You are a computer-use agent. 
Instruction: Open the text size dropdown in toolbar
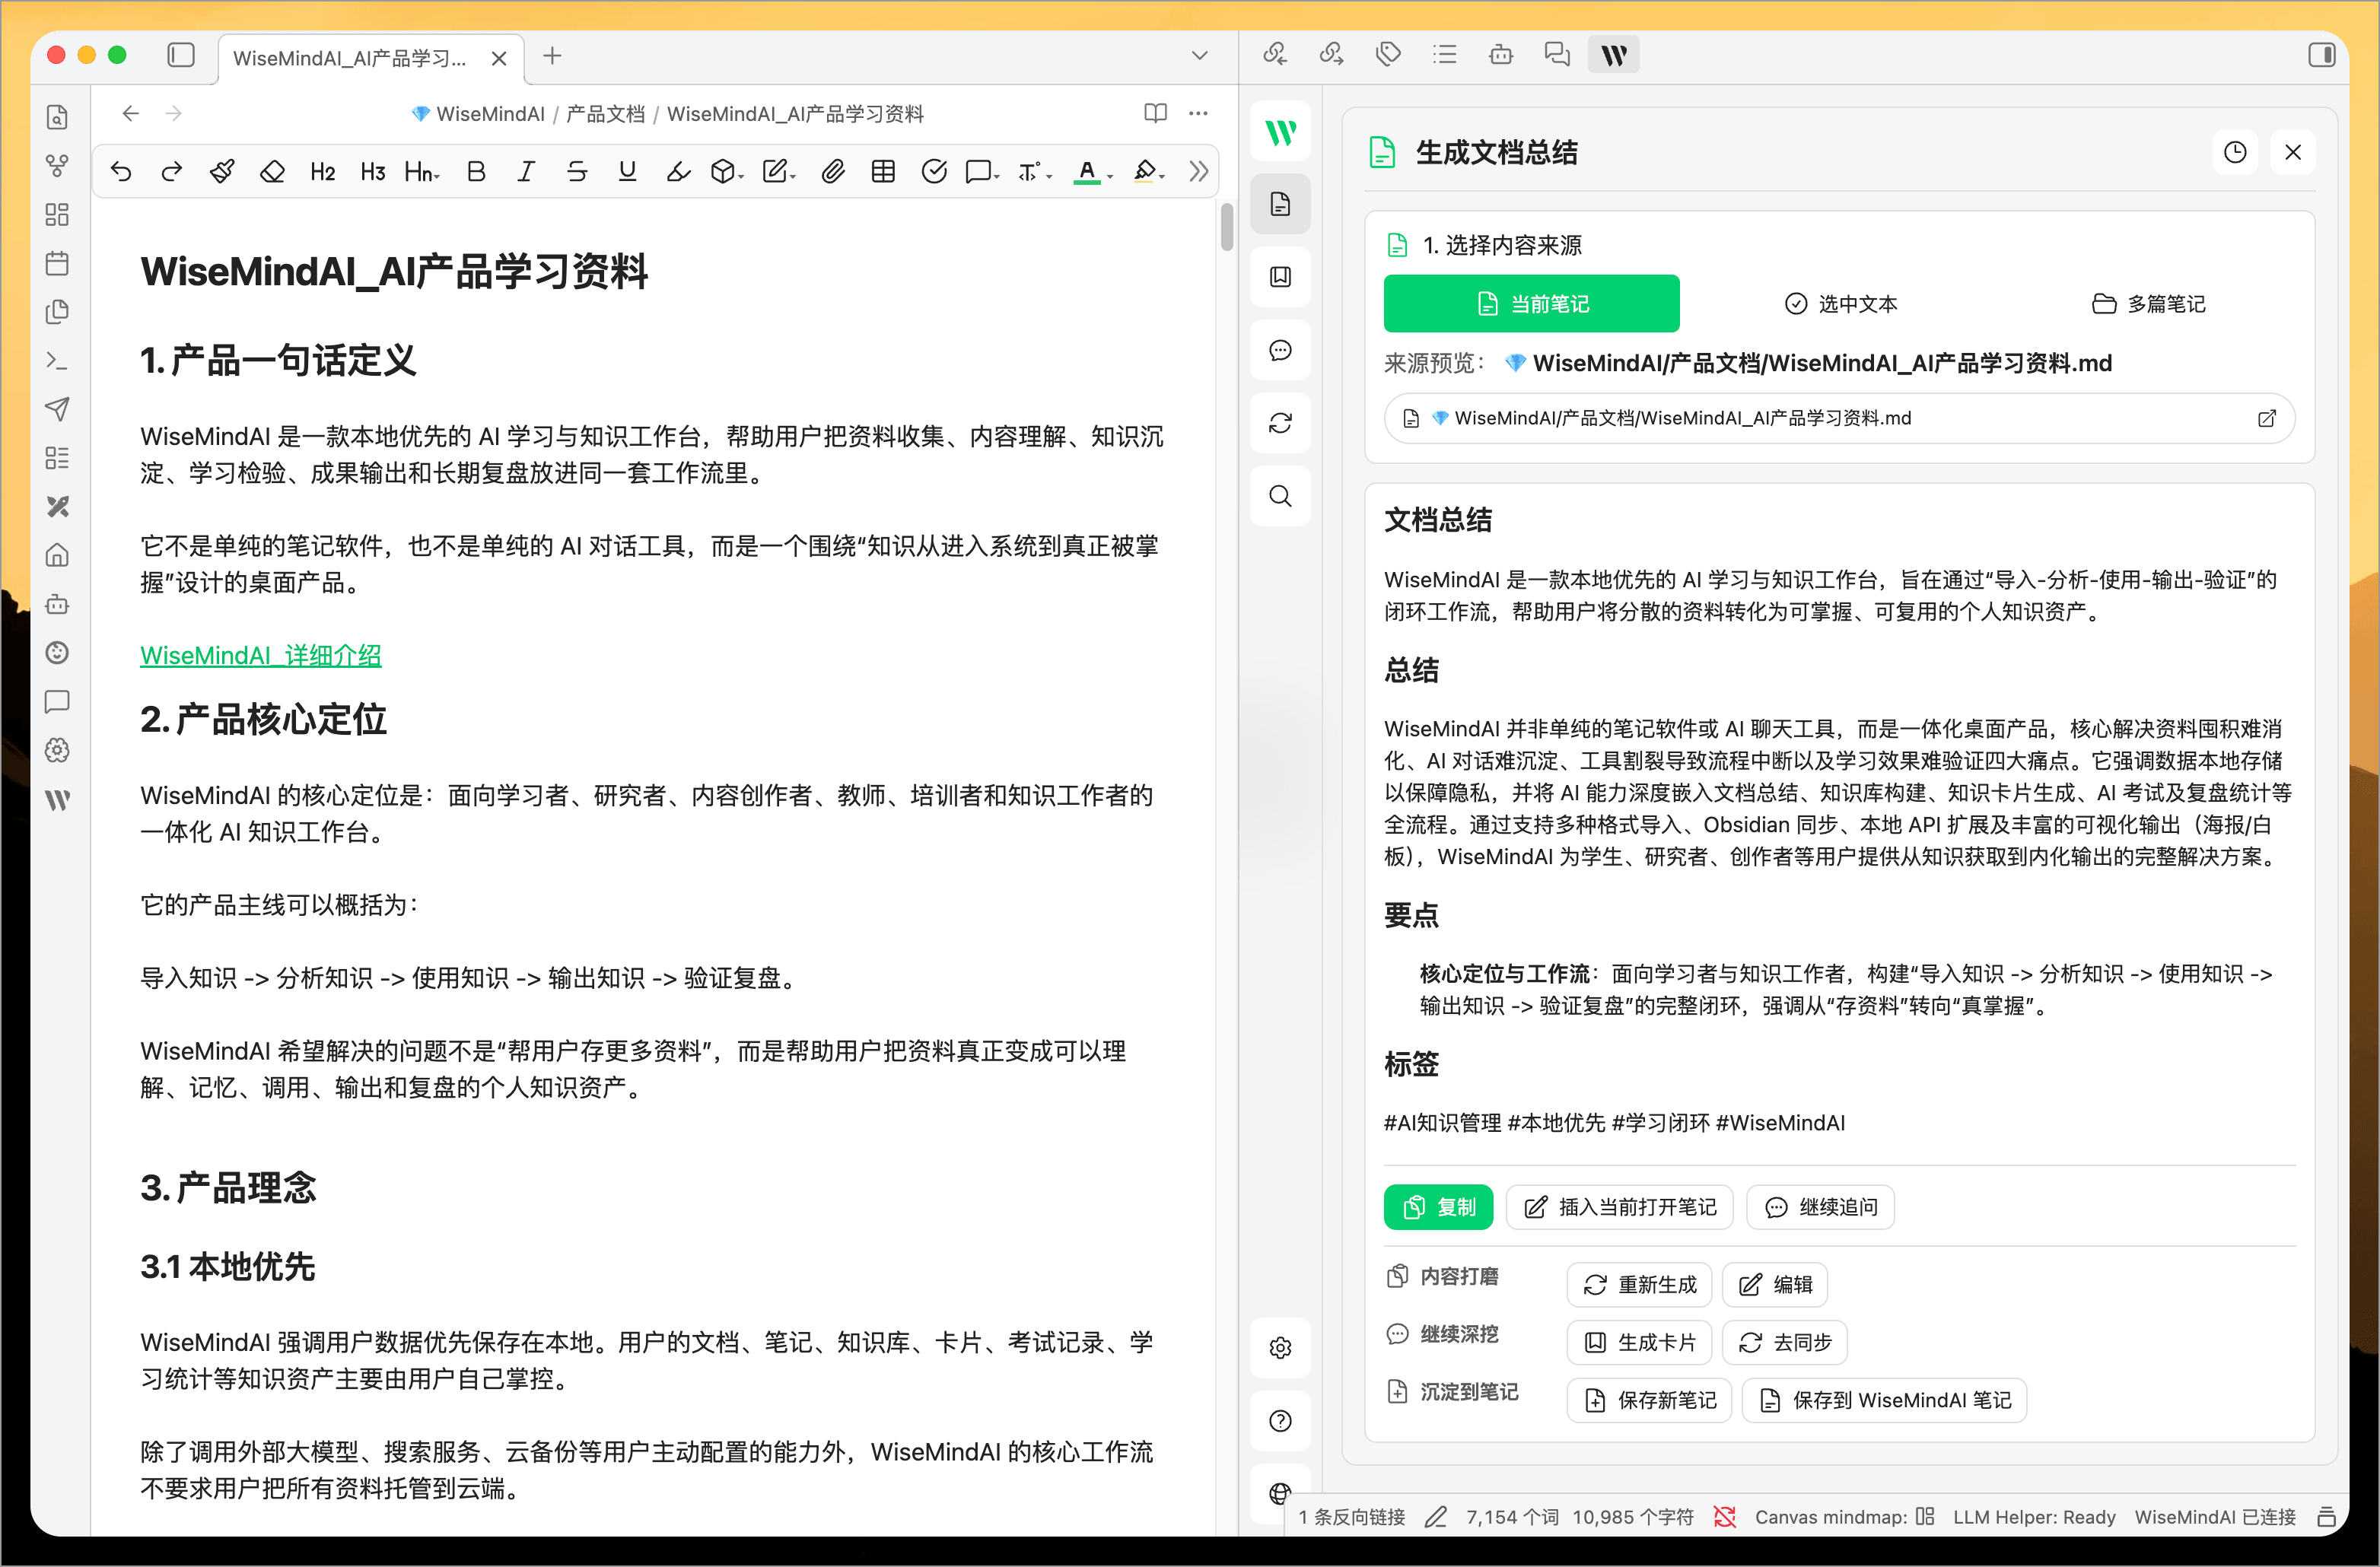1034,172
